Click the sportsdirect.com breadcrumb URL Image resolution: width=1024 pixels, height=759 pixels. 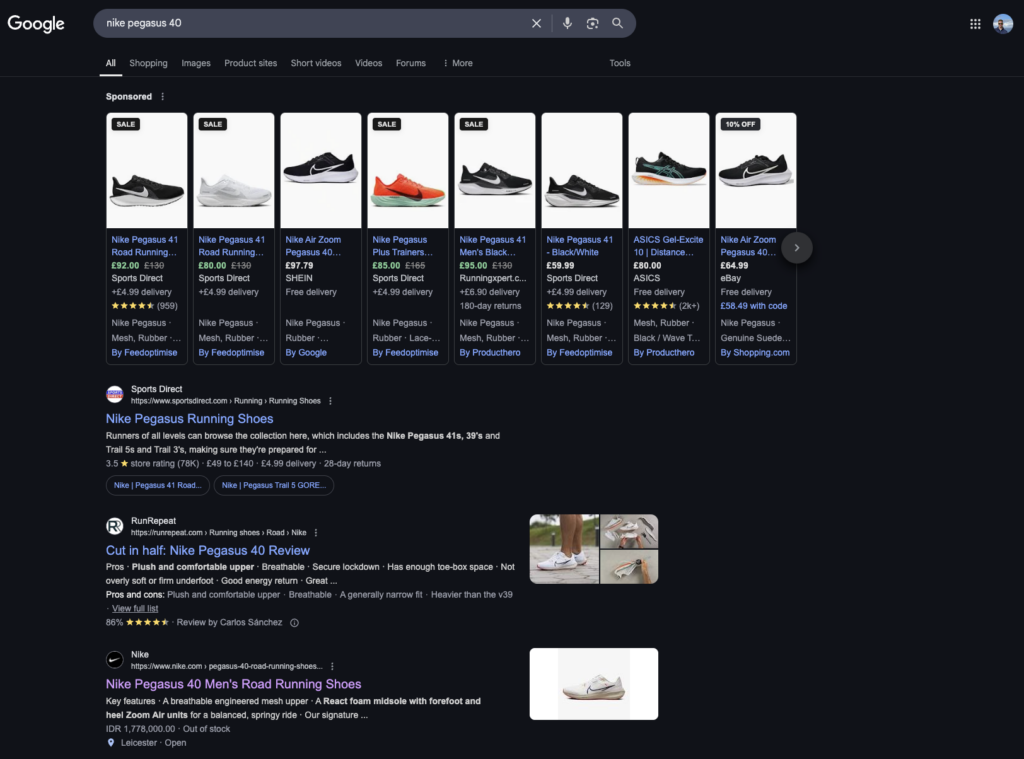point(225,401)
